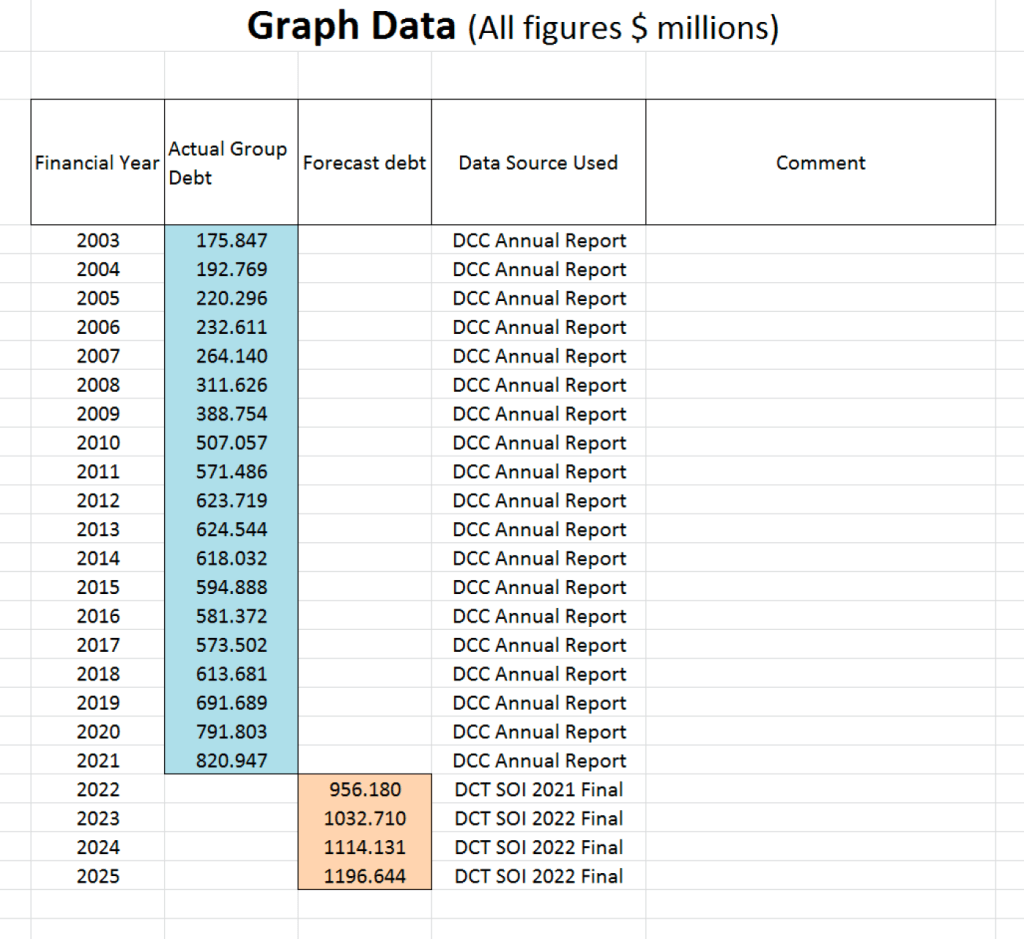Click the cell containing 507.057
Screen dimensions: 1024x939
(x=231, y=443)
